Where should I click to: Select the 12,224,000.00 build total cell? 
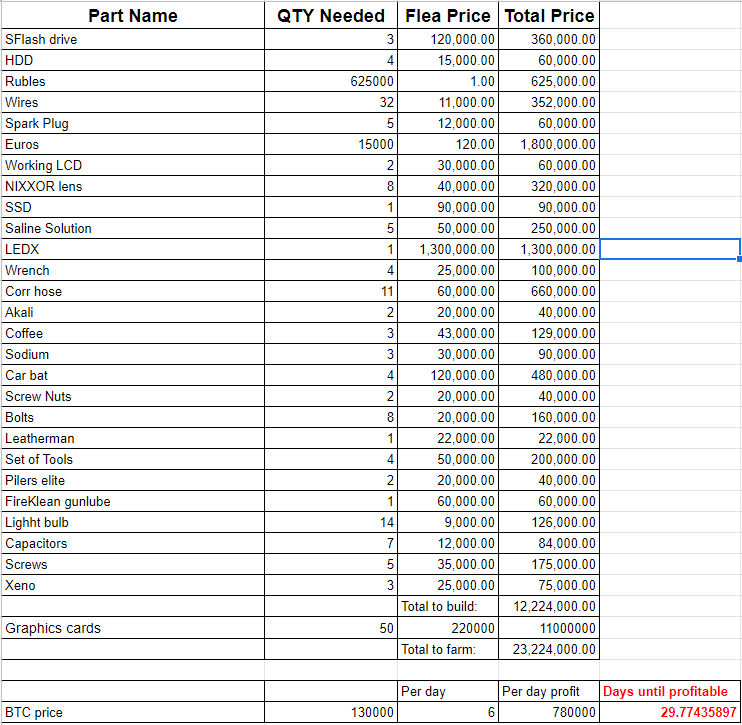coord(549,606)
